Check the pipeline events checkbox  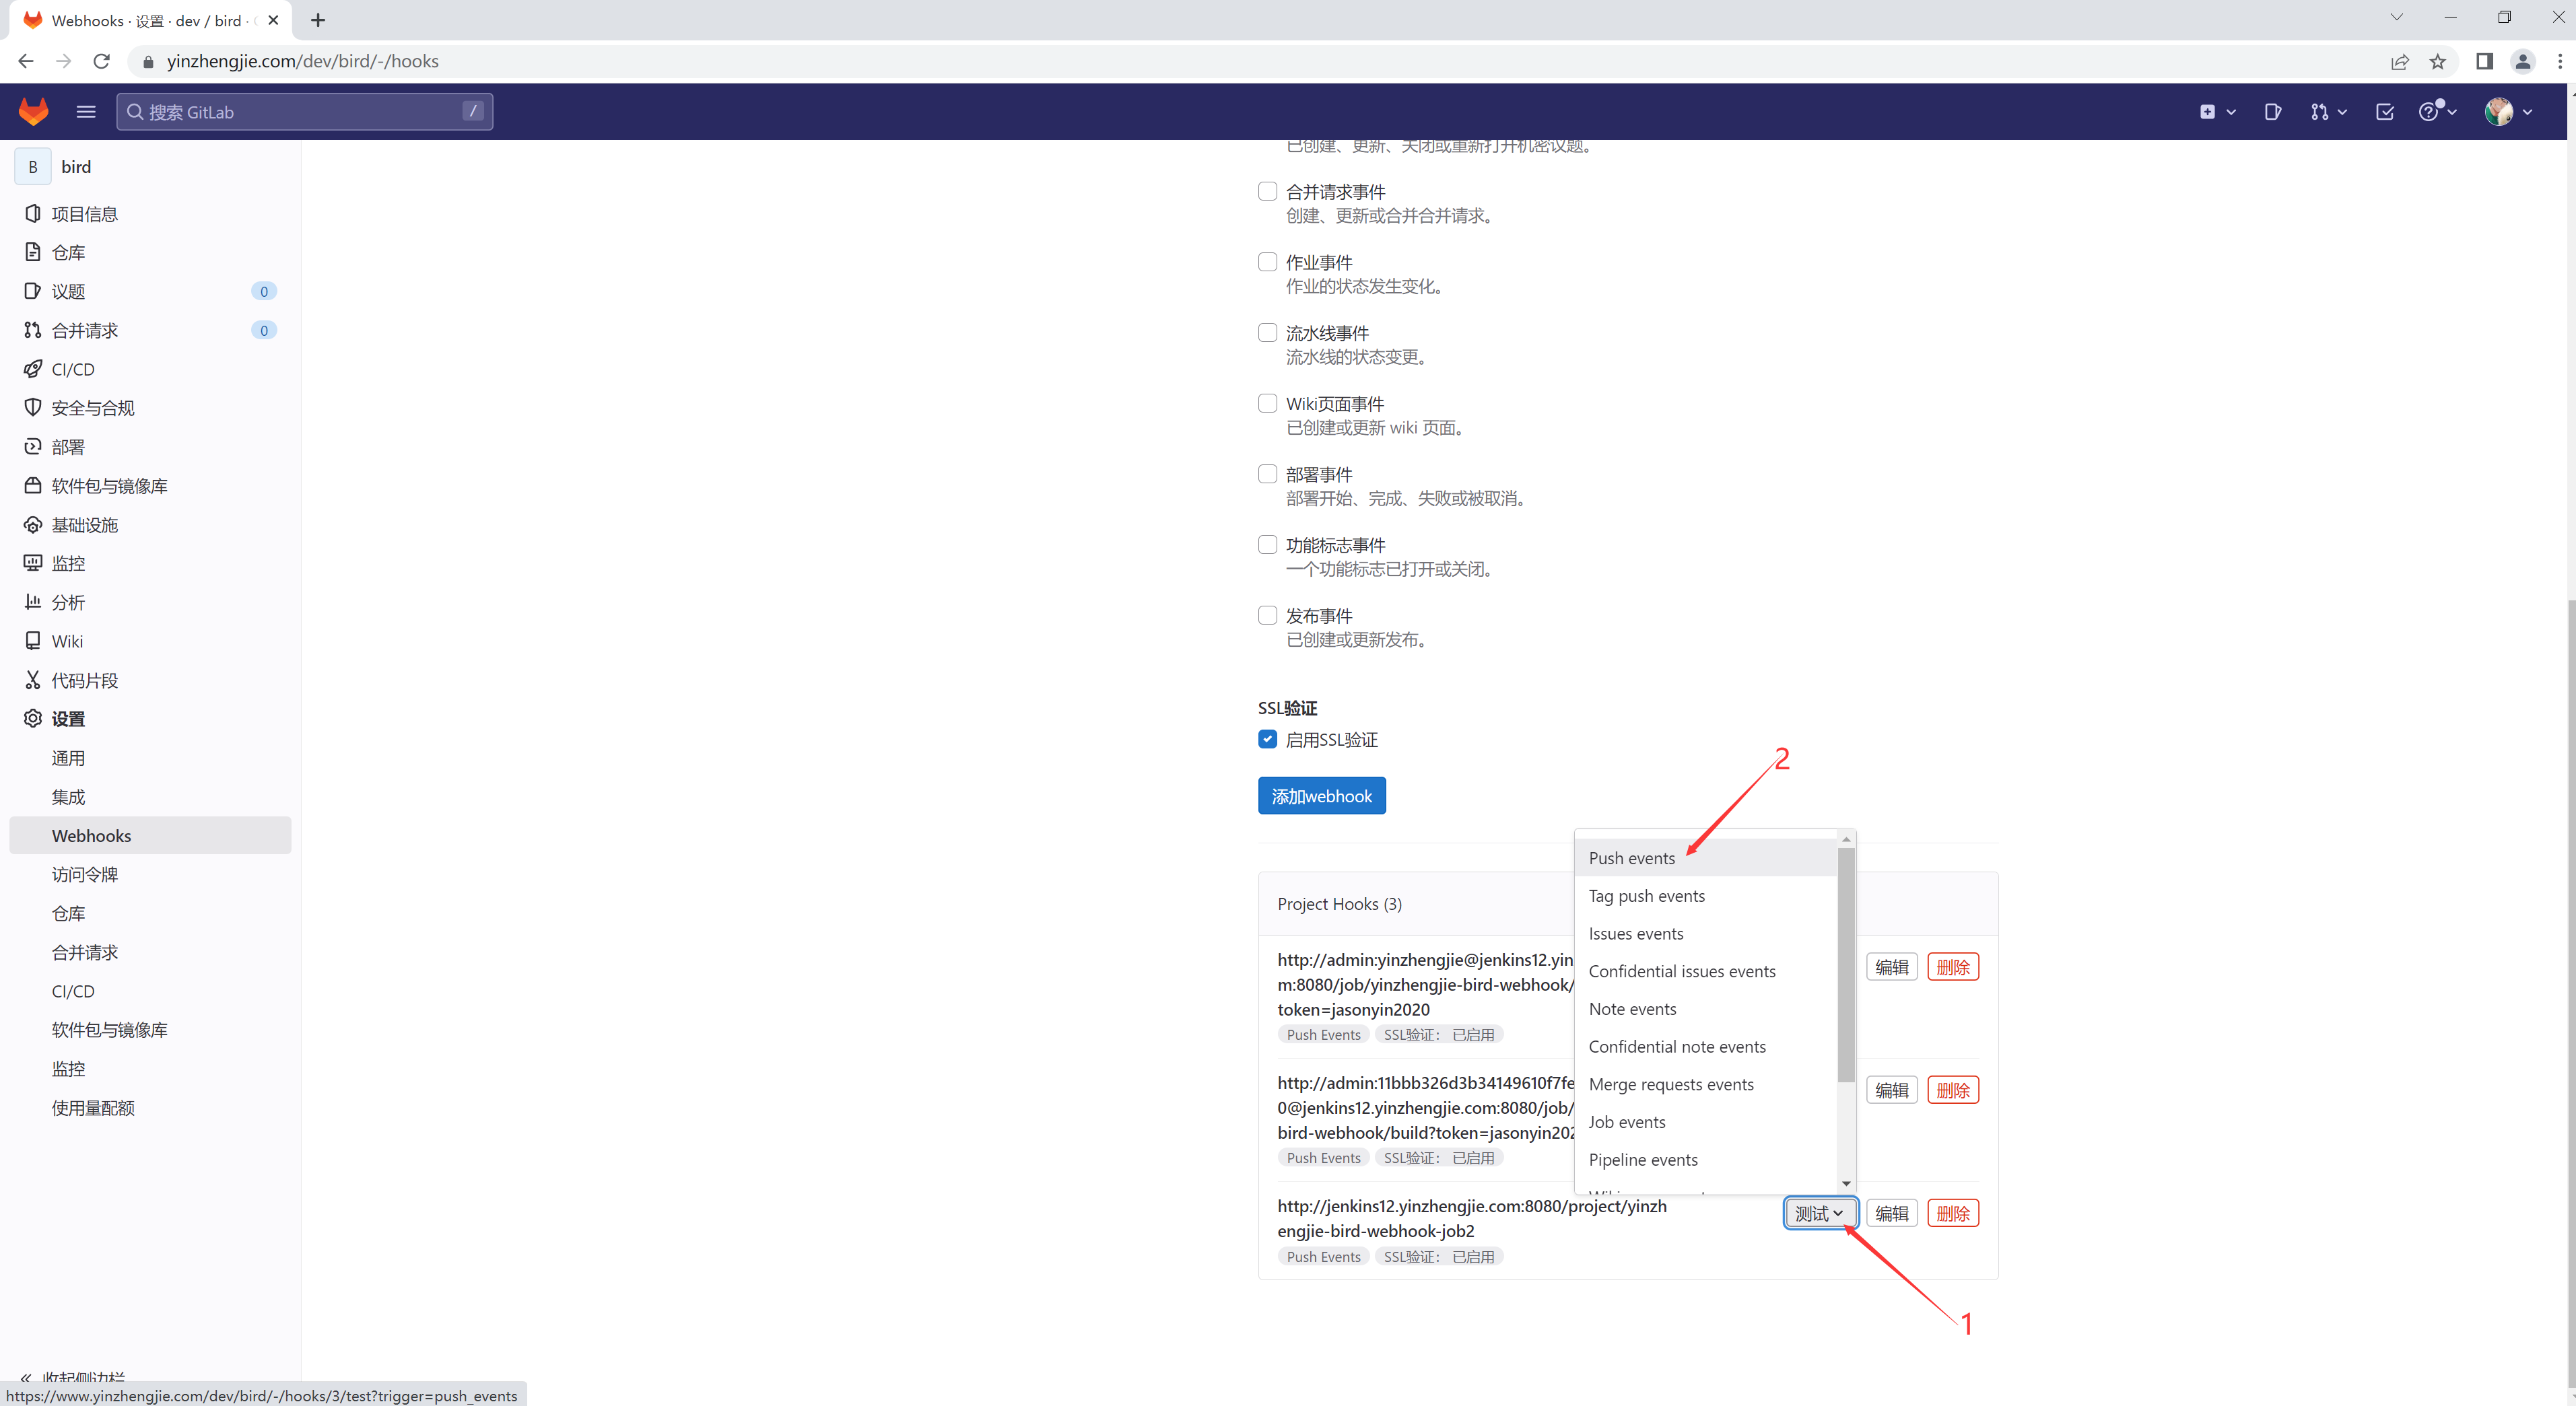[x=1267, y=332]
